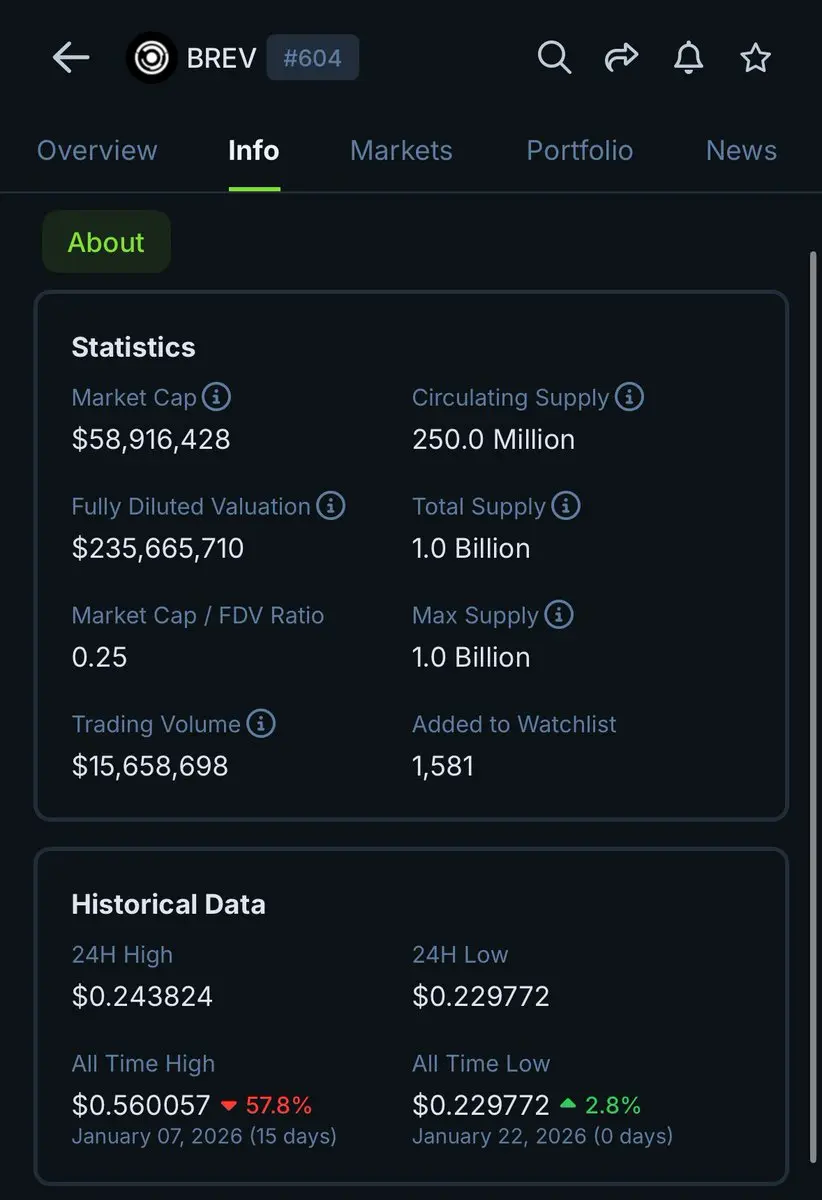Image resolution: width=822 pixels, height=1200 pixels.
Task: Select the Info tab
Action: [254, 151]
